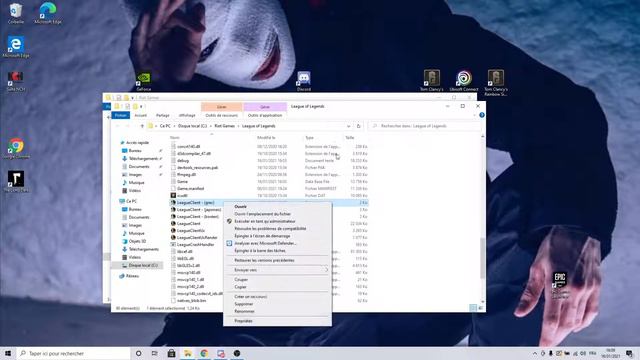Select Objets 3D in navigation pane
The height and width of the screenshot is (360, 640).
(136, 241)
